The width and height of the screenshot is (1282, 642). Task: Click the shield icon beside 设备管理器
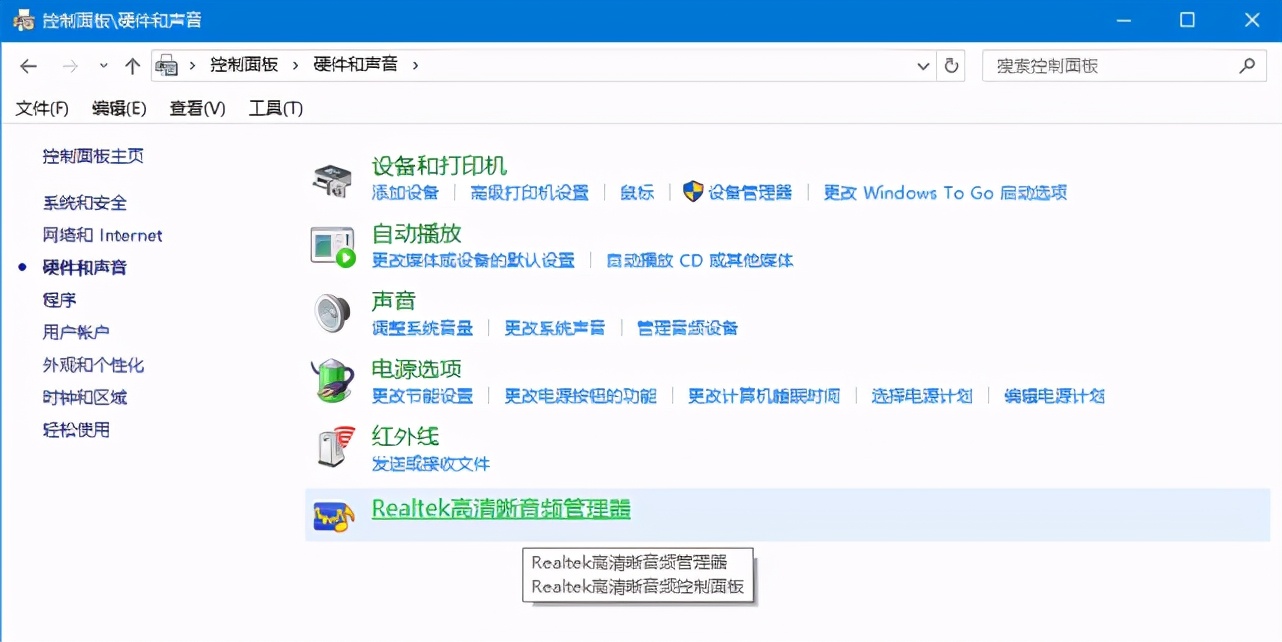point(693,192)
